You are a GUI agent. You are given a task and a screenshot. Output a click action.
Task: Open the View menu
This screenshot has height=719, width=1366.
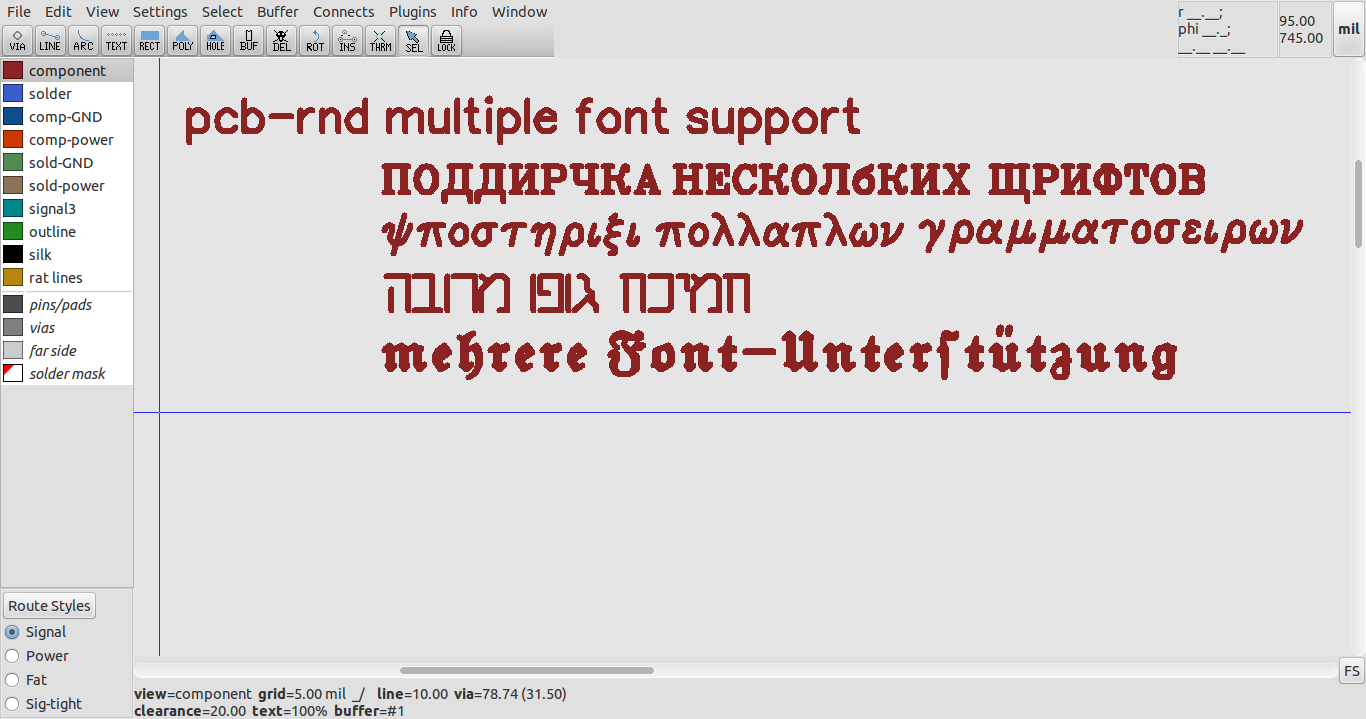[x=102, y=12]
